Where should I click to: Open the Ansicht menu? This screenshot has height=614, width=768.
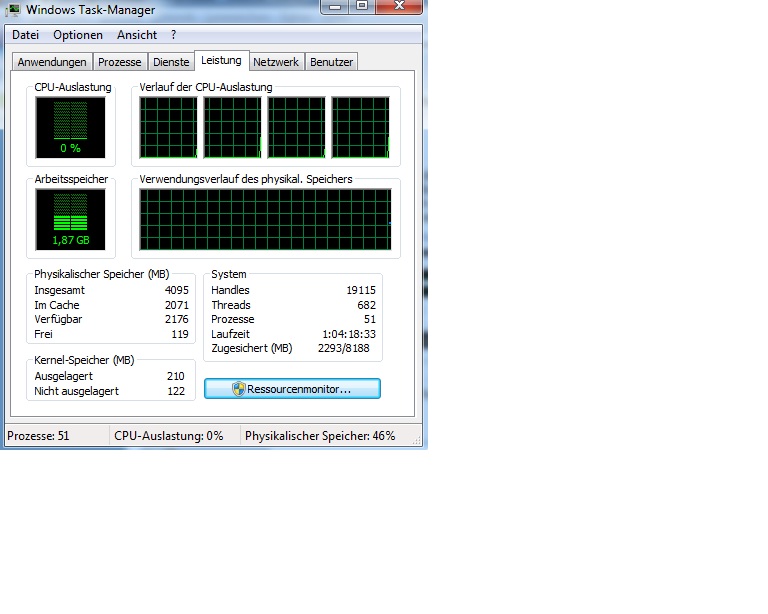tap(137, 35)
